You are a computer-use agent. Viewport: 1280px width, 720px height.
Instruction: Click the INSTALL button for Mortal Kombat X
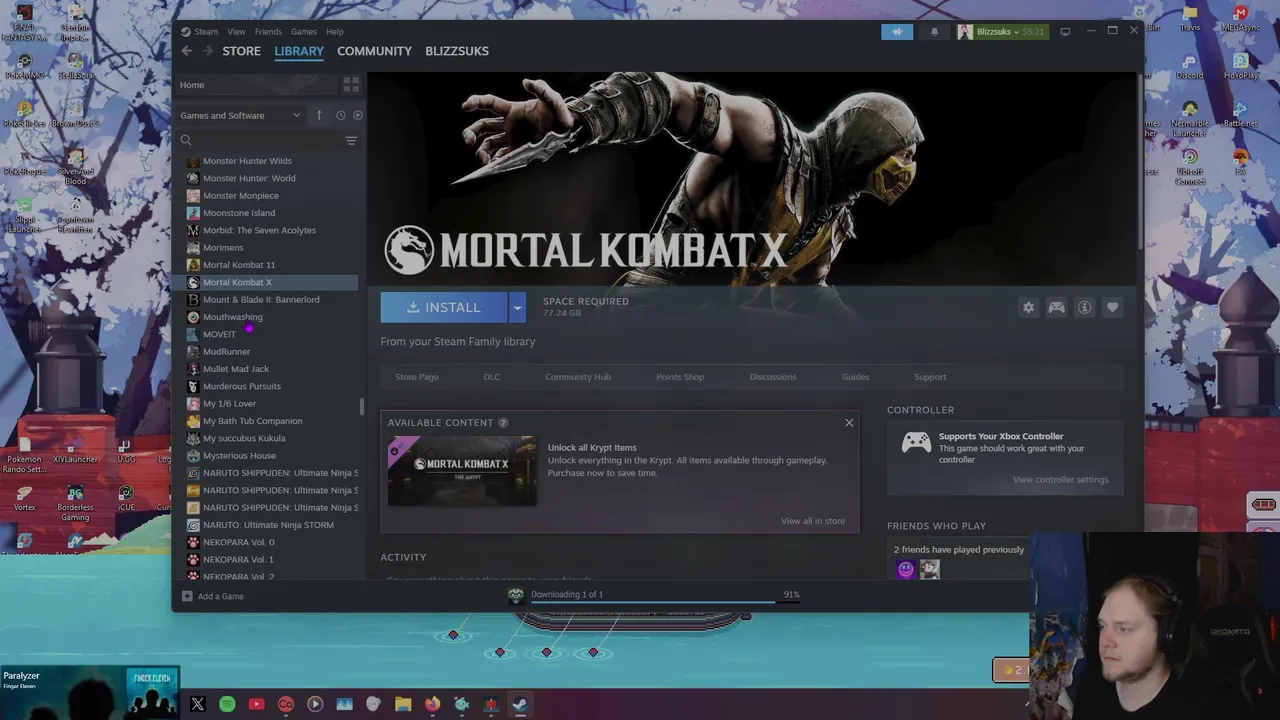pyautogui.click(x=444, y=307)
